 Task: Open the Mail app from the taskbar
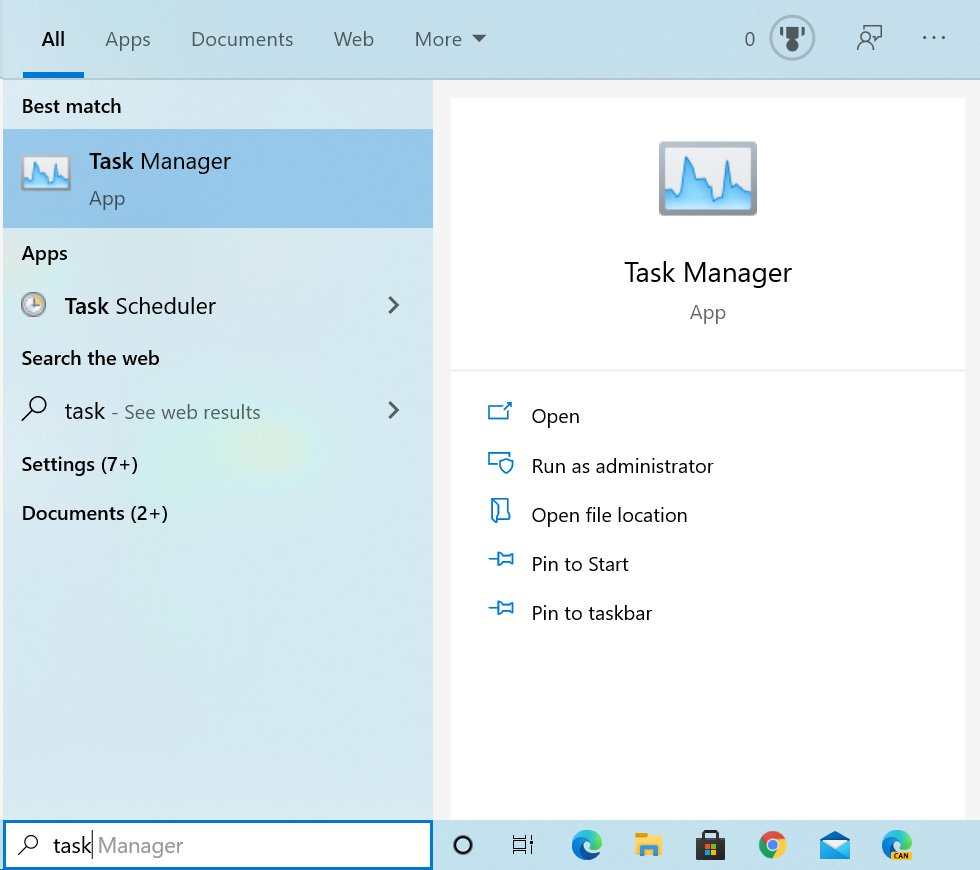[x=834, y=845]
